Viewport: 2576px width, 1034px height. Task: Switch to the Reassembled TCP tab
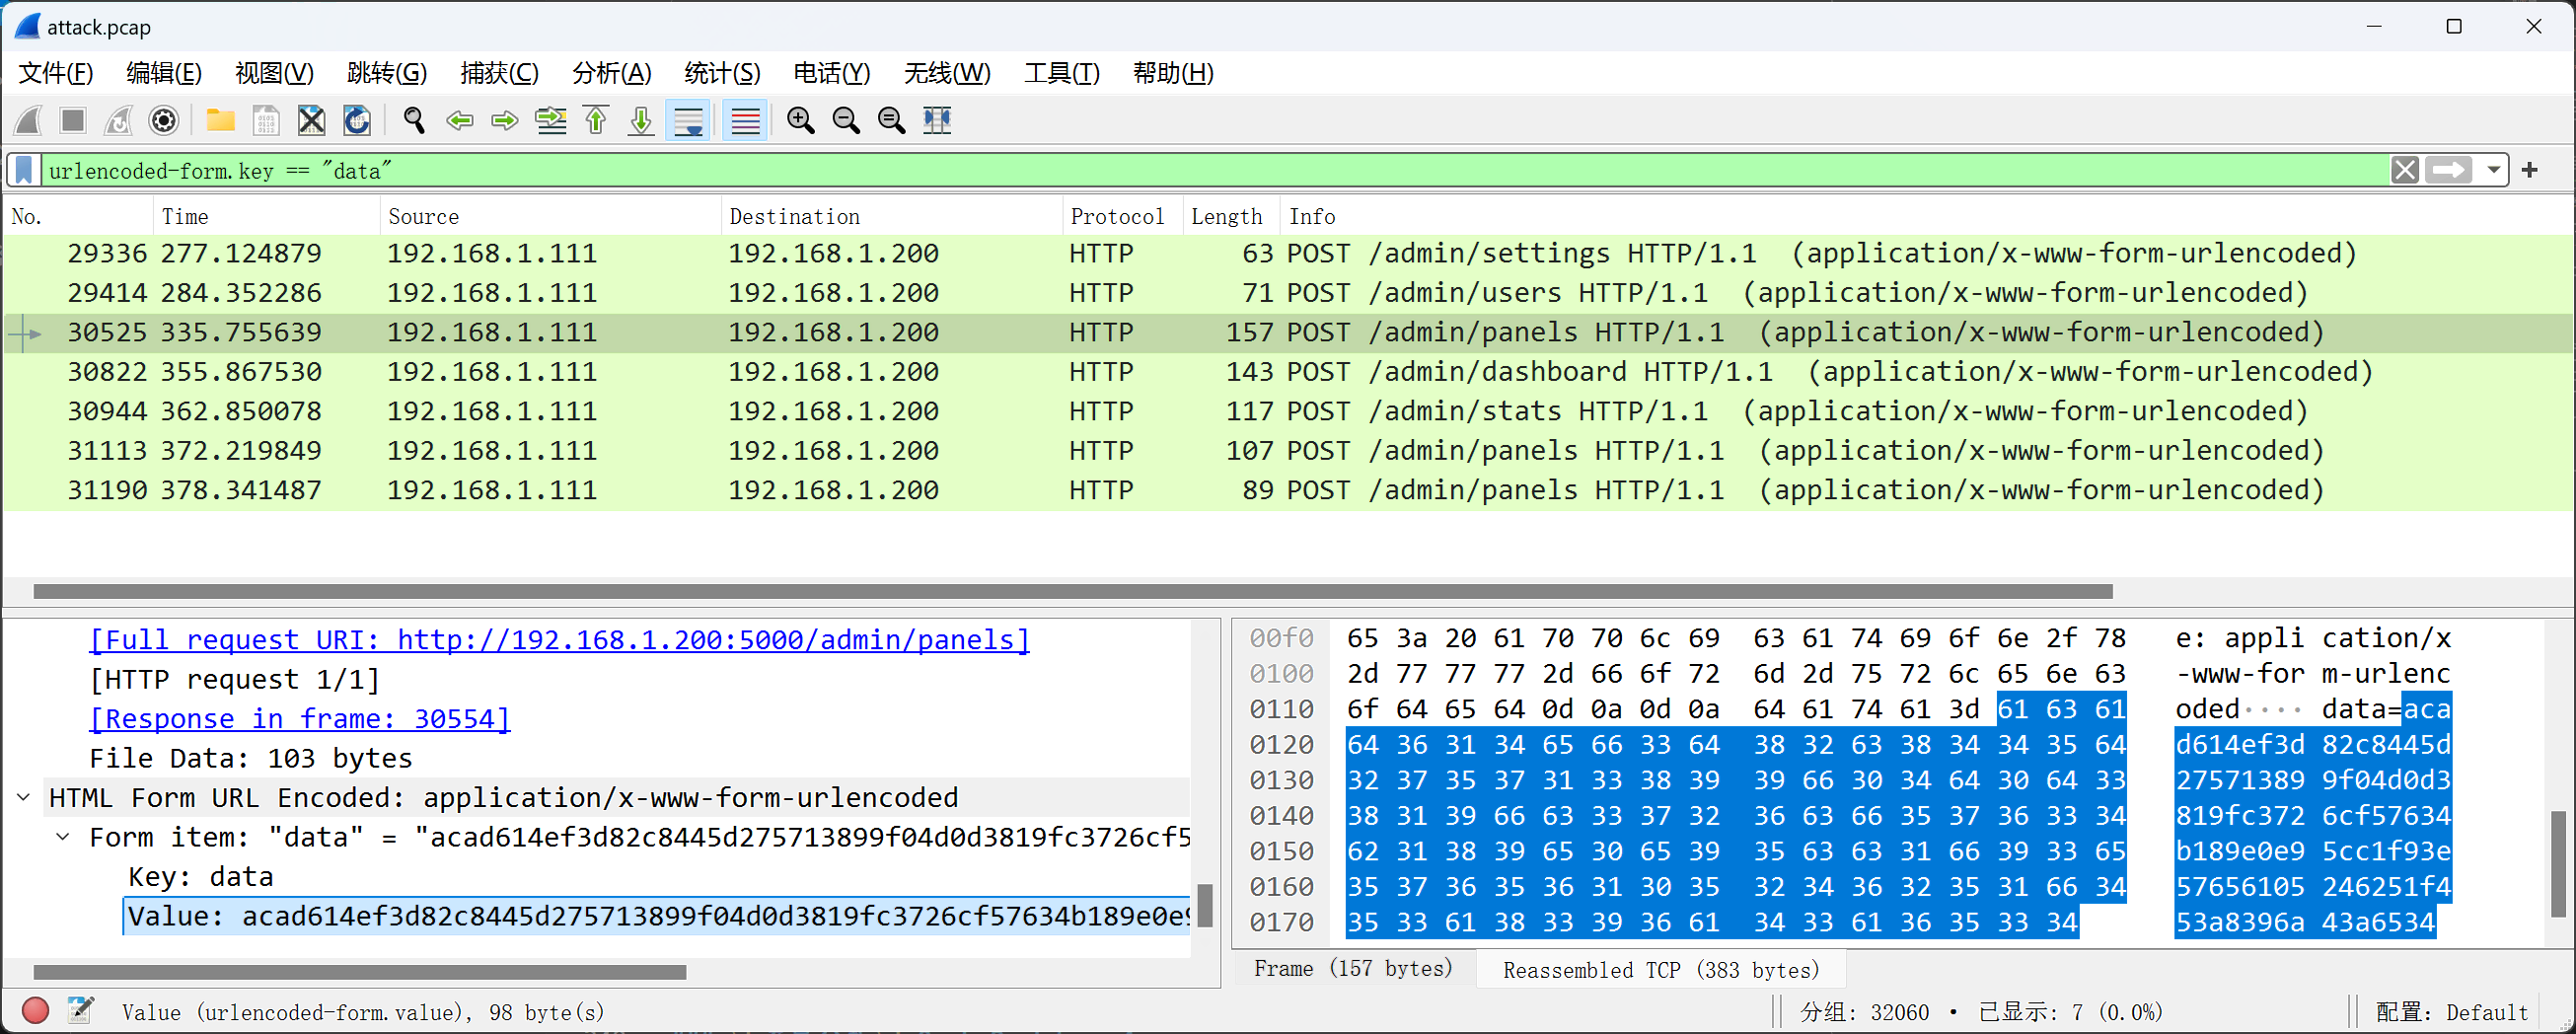(1660, 969)
